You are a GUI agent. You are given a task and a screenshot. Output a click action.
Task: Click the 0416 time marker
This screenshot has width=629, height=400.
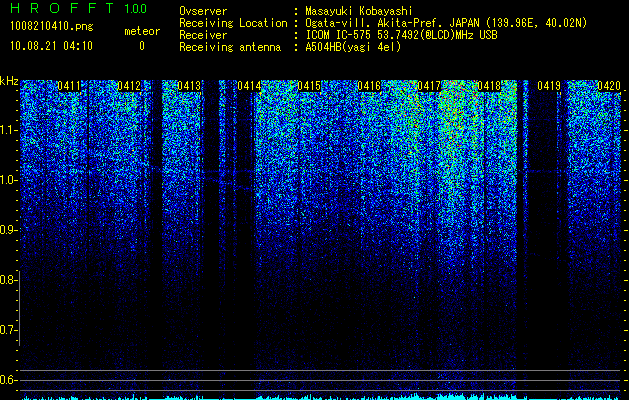369,86
